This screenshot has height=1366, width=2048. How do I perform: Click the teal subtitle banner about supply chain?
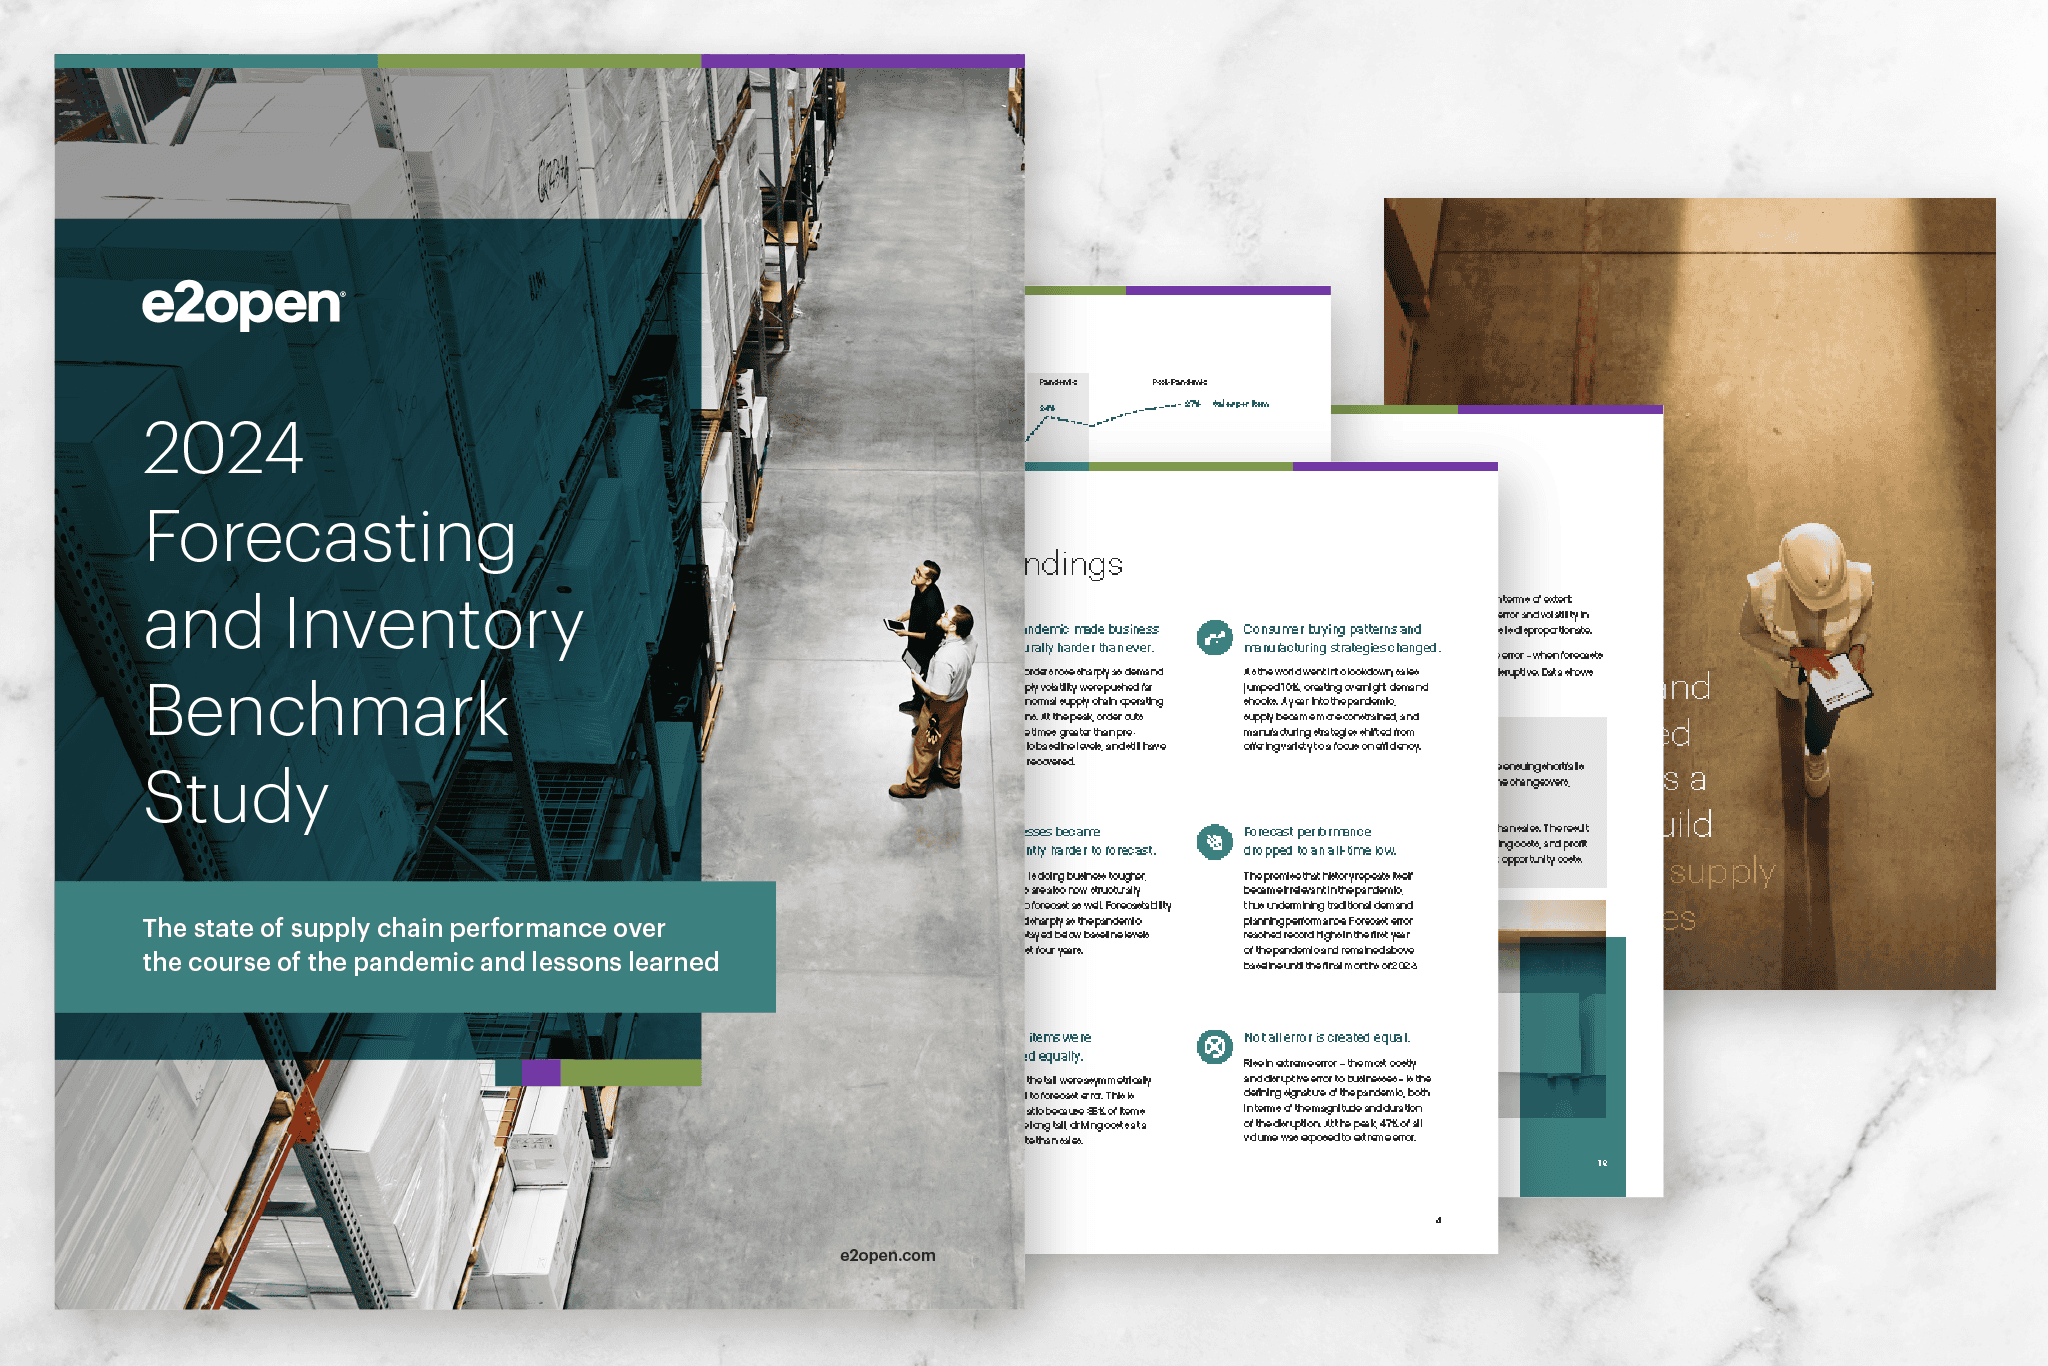point(415,945)
